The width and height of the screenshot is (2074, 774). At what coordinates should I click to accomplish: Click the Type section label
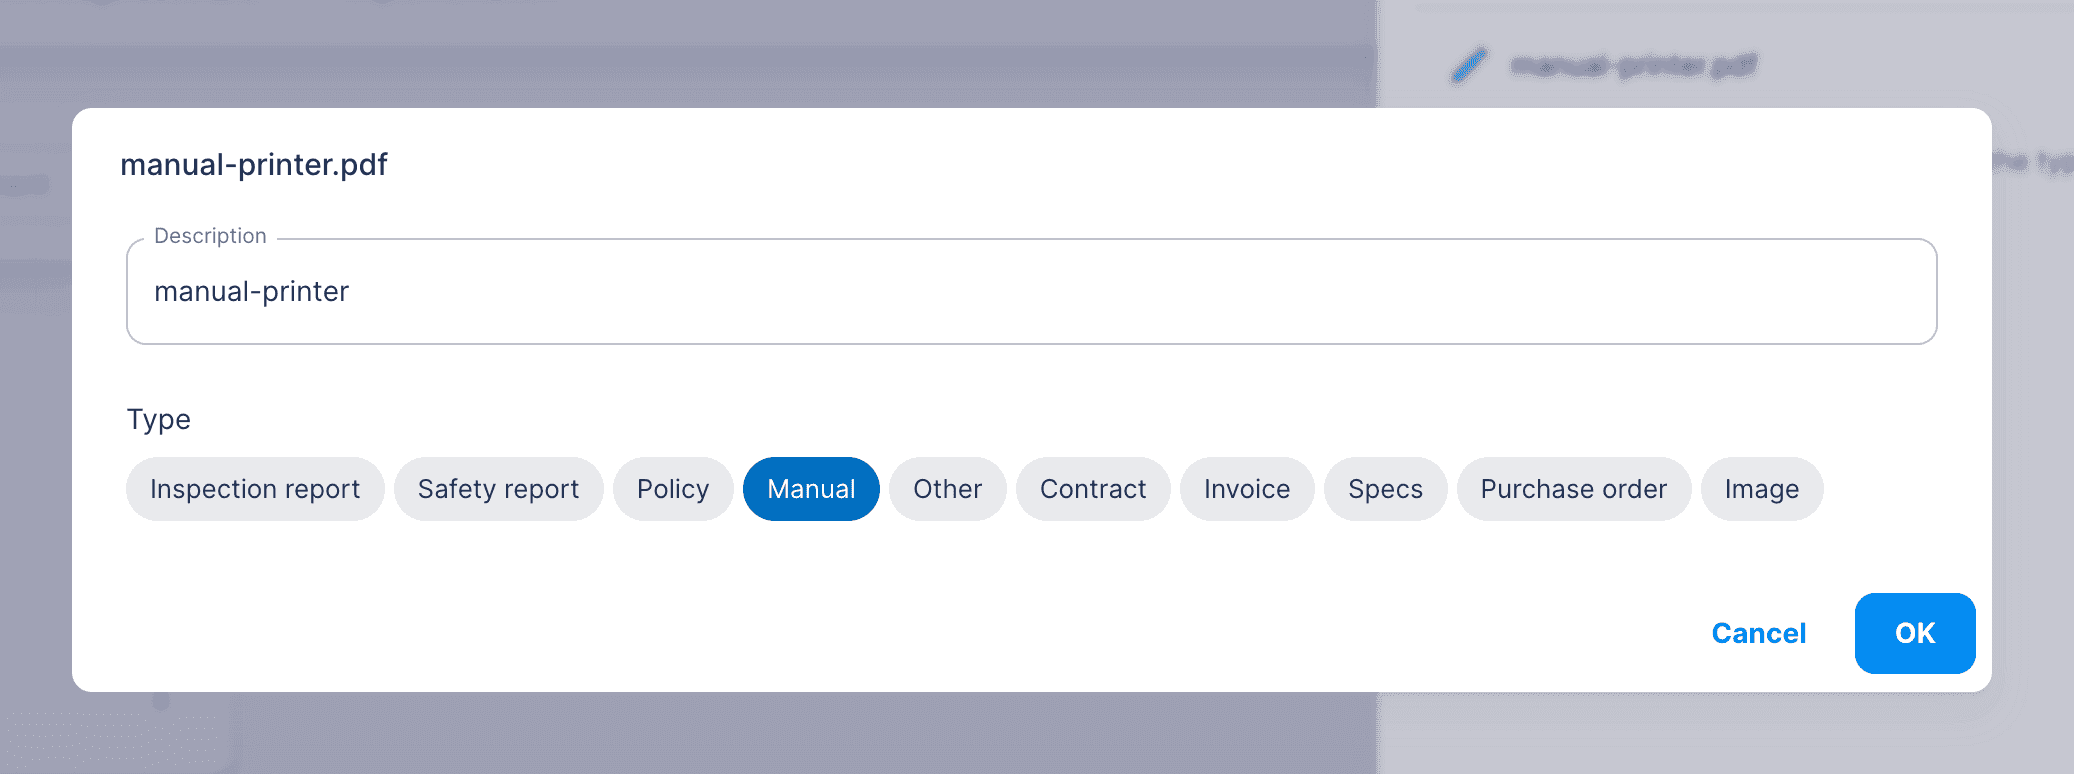158,420
